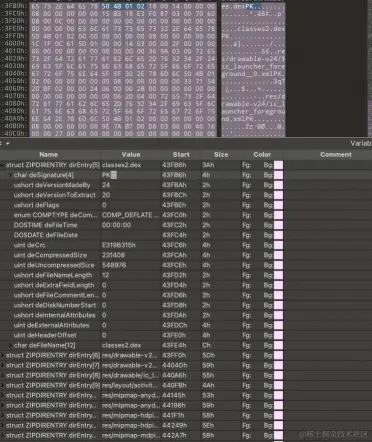This screenshot has width=372, height=442.
Task: Expand the dirEntry[9] res/layout struct row
Action: point(2,385)
